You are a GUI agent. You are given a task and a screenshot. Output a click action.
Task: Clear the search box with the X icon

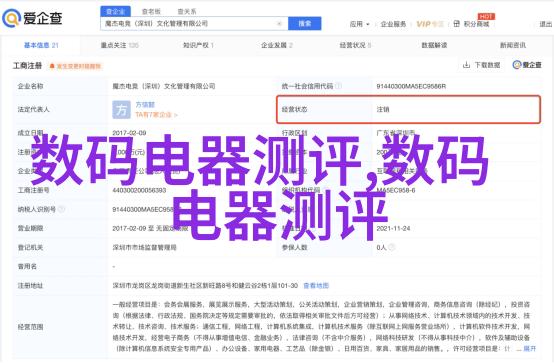tap(279, 24)
